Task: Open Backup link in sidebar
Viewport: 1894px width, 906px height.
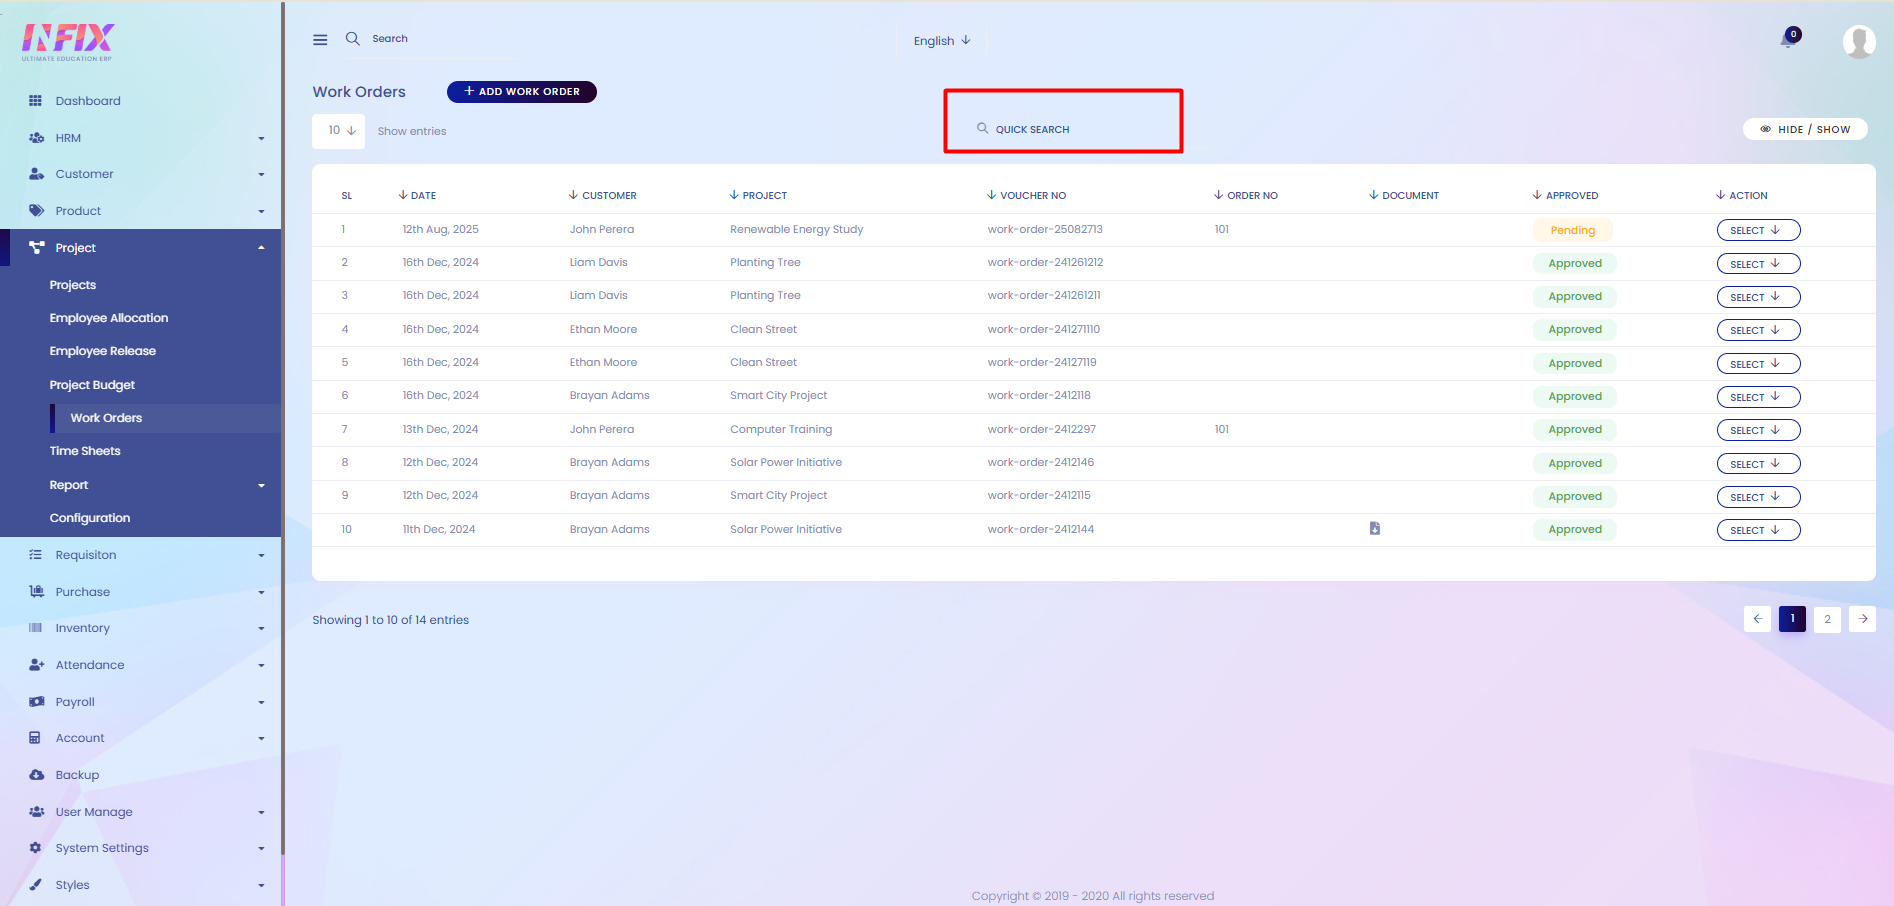Action: tap(77, 775)
